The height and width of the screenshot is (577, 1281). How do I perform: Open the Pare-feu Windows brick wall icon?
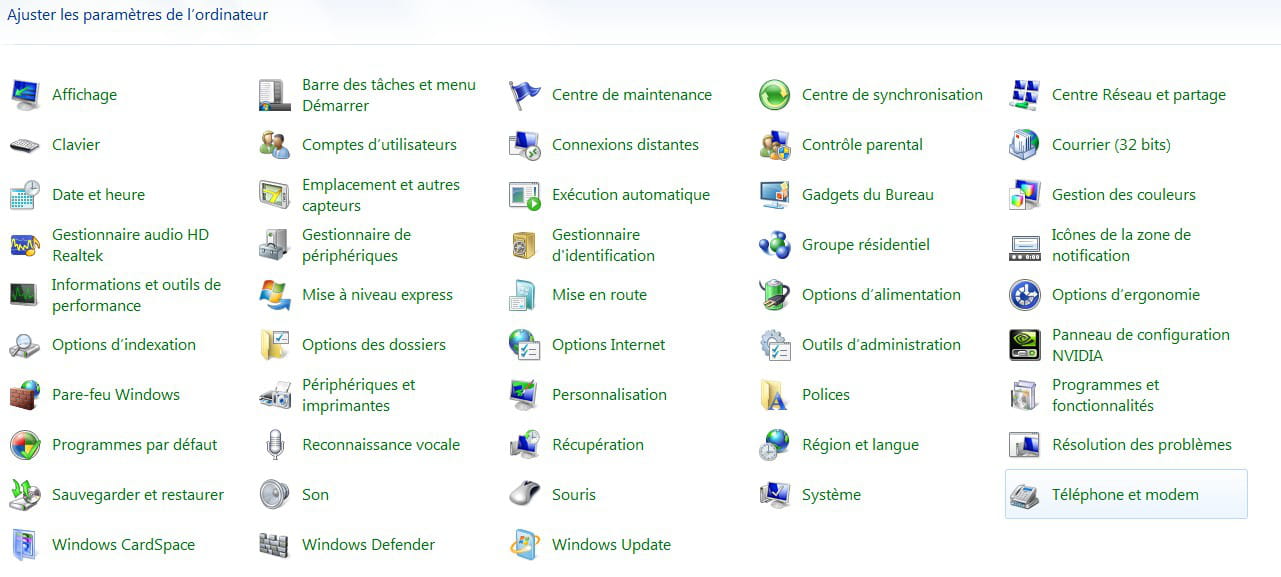tap(25, 395)
